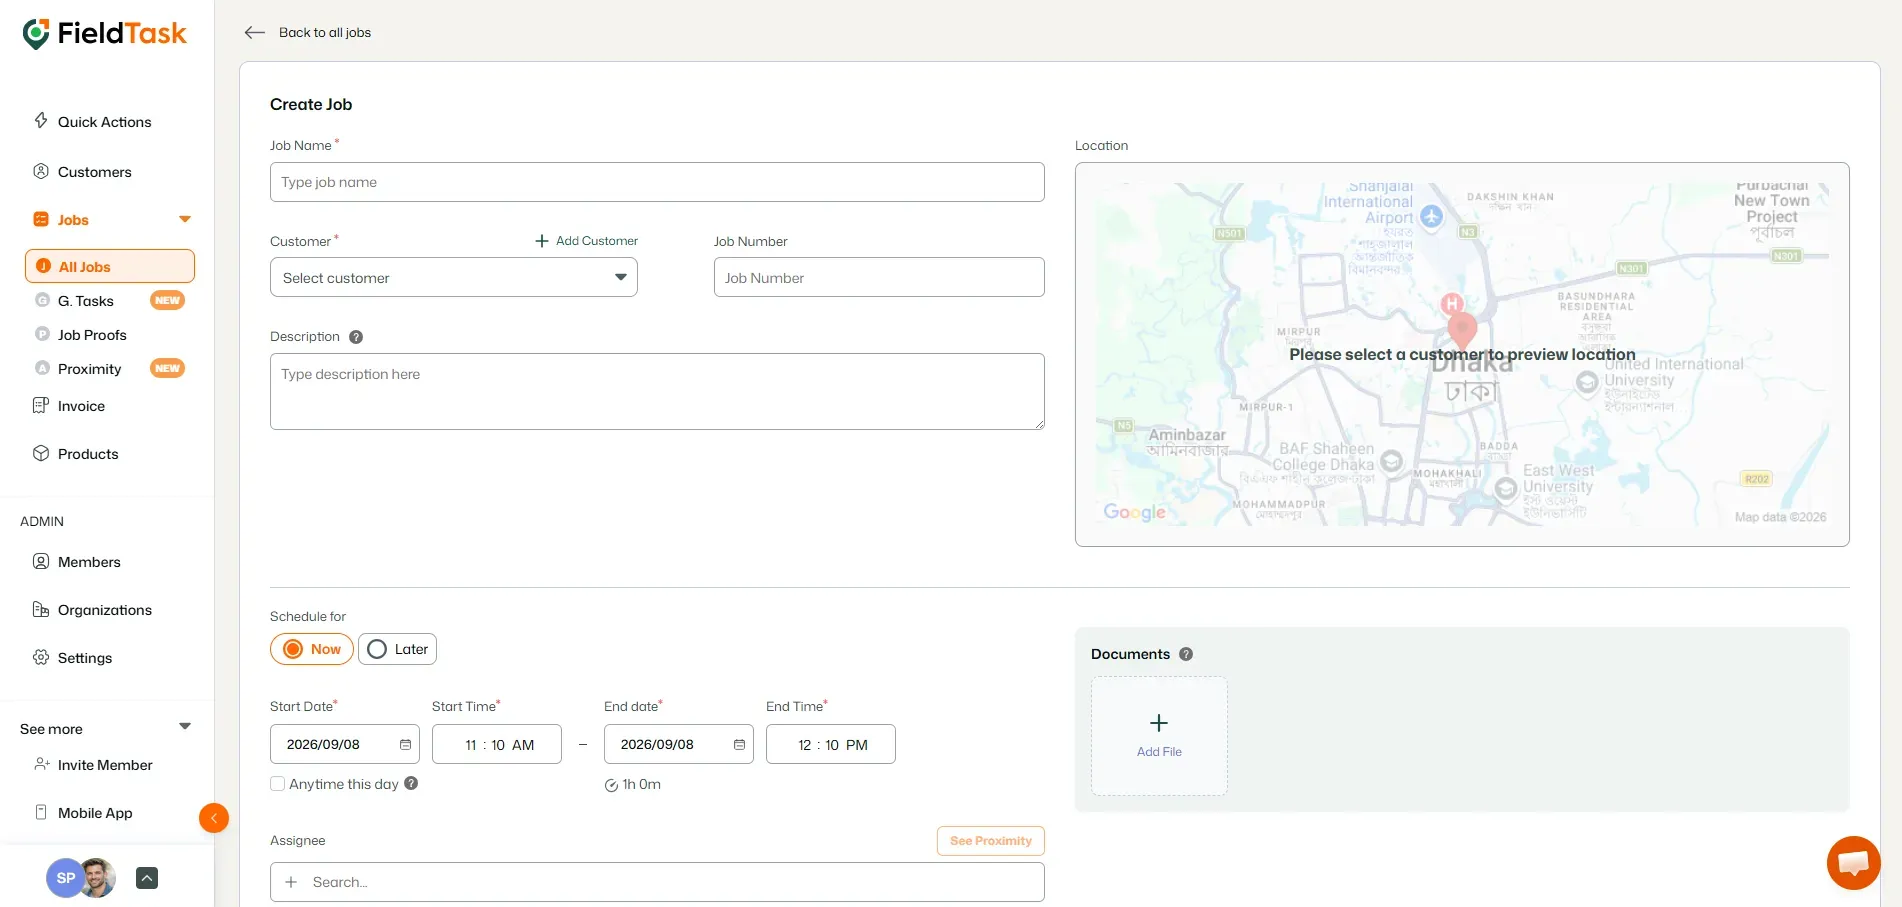Image resolution: width=1902 pixels, height=907 pixels.
Task: Collapse the See more section
Action: (x=185, y=727)
